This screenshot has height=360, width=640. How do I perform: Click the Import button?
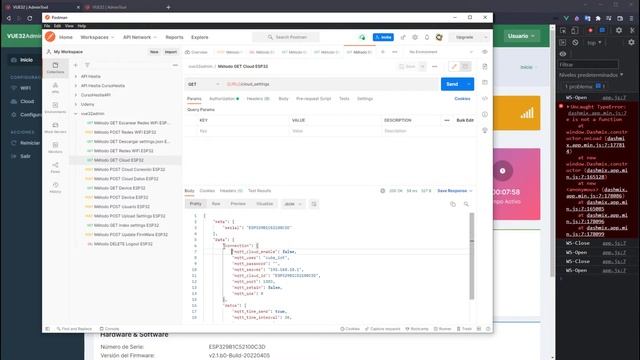tap(171, 52)
